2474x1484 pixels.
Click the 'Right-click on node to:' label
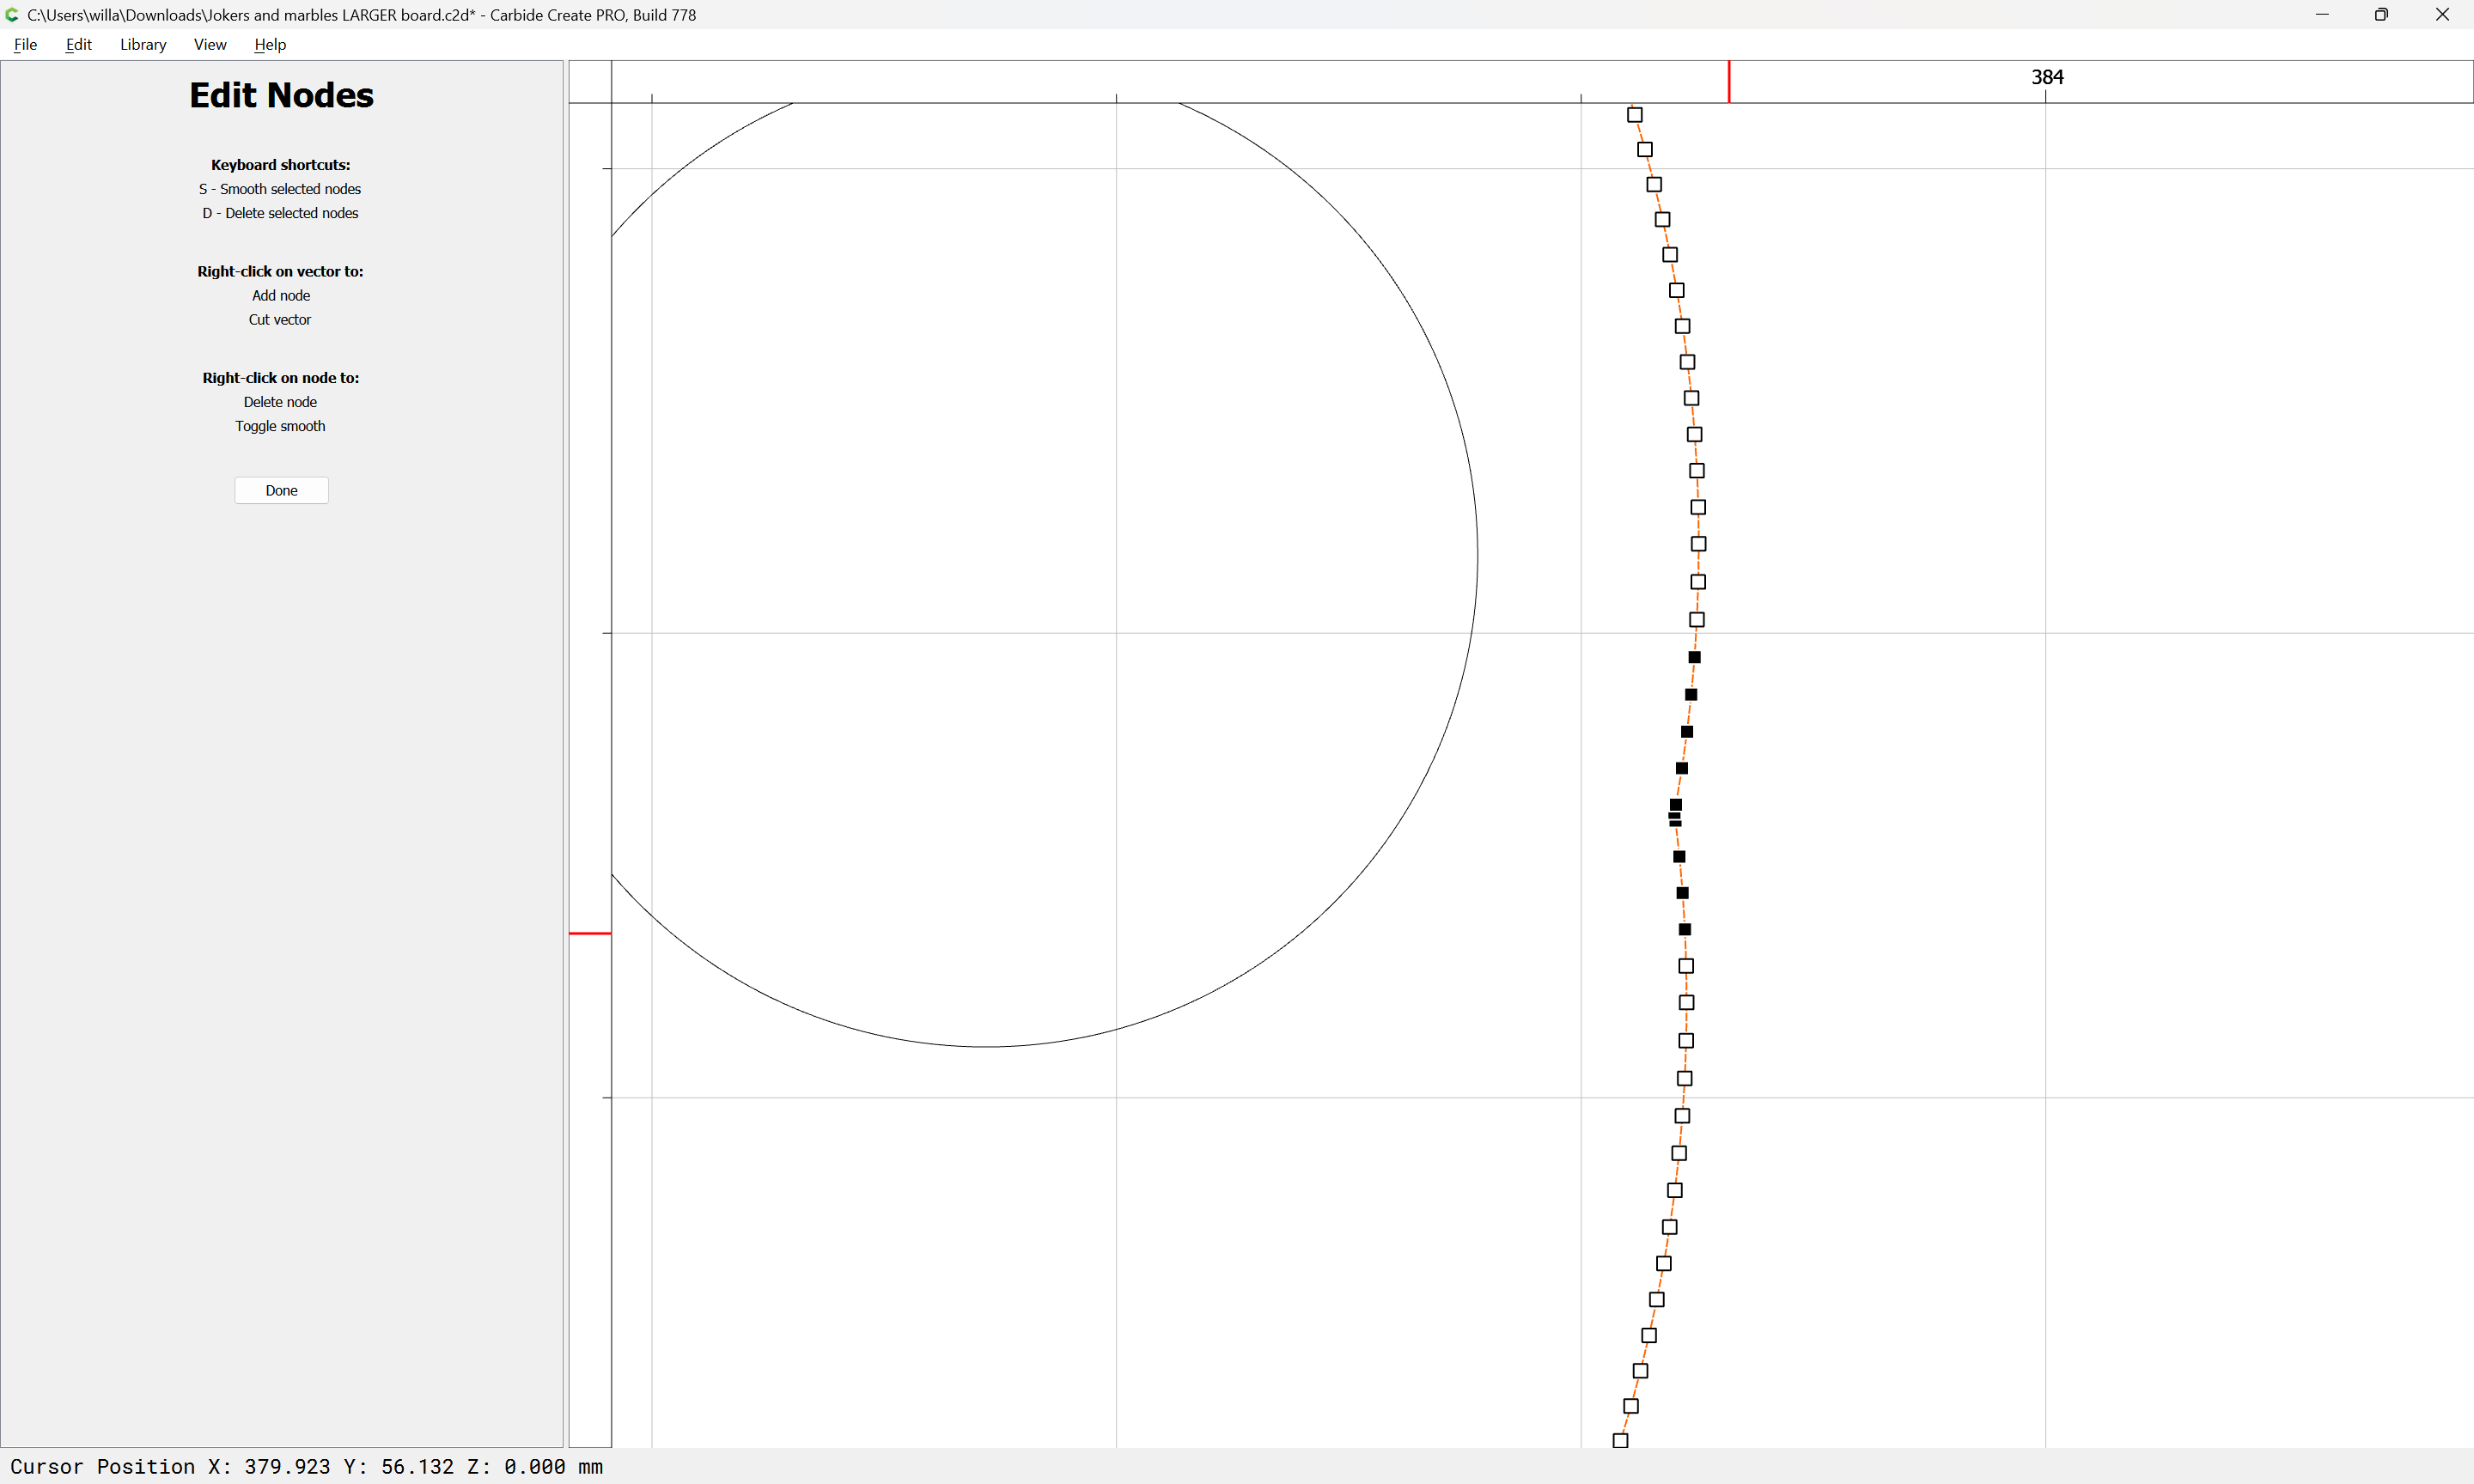click(280, 378)
